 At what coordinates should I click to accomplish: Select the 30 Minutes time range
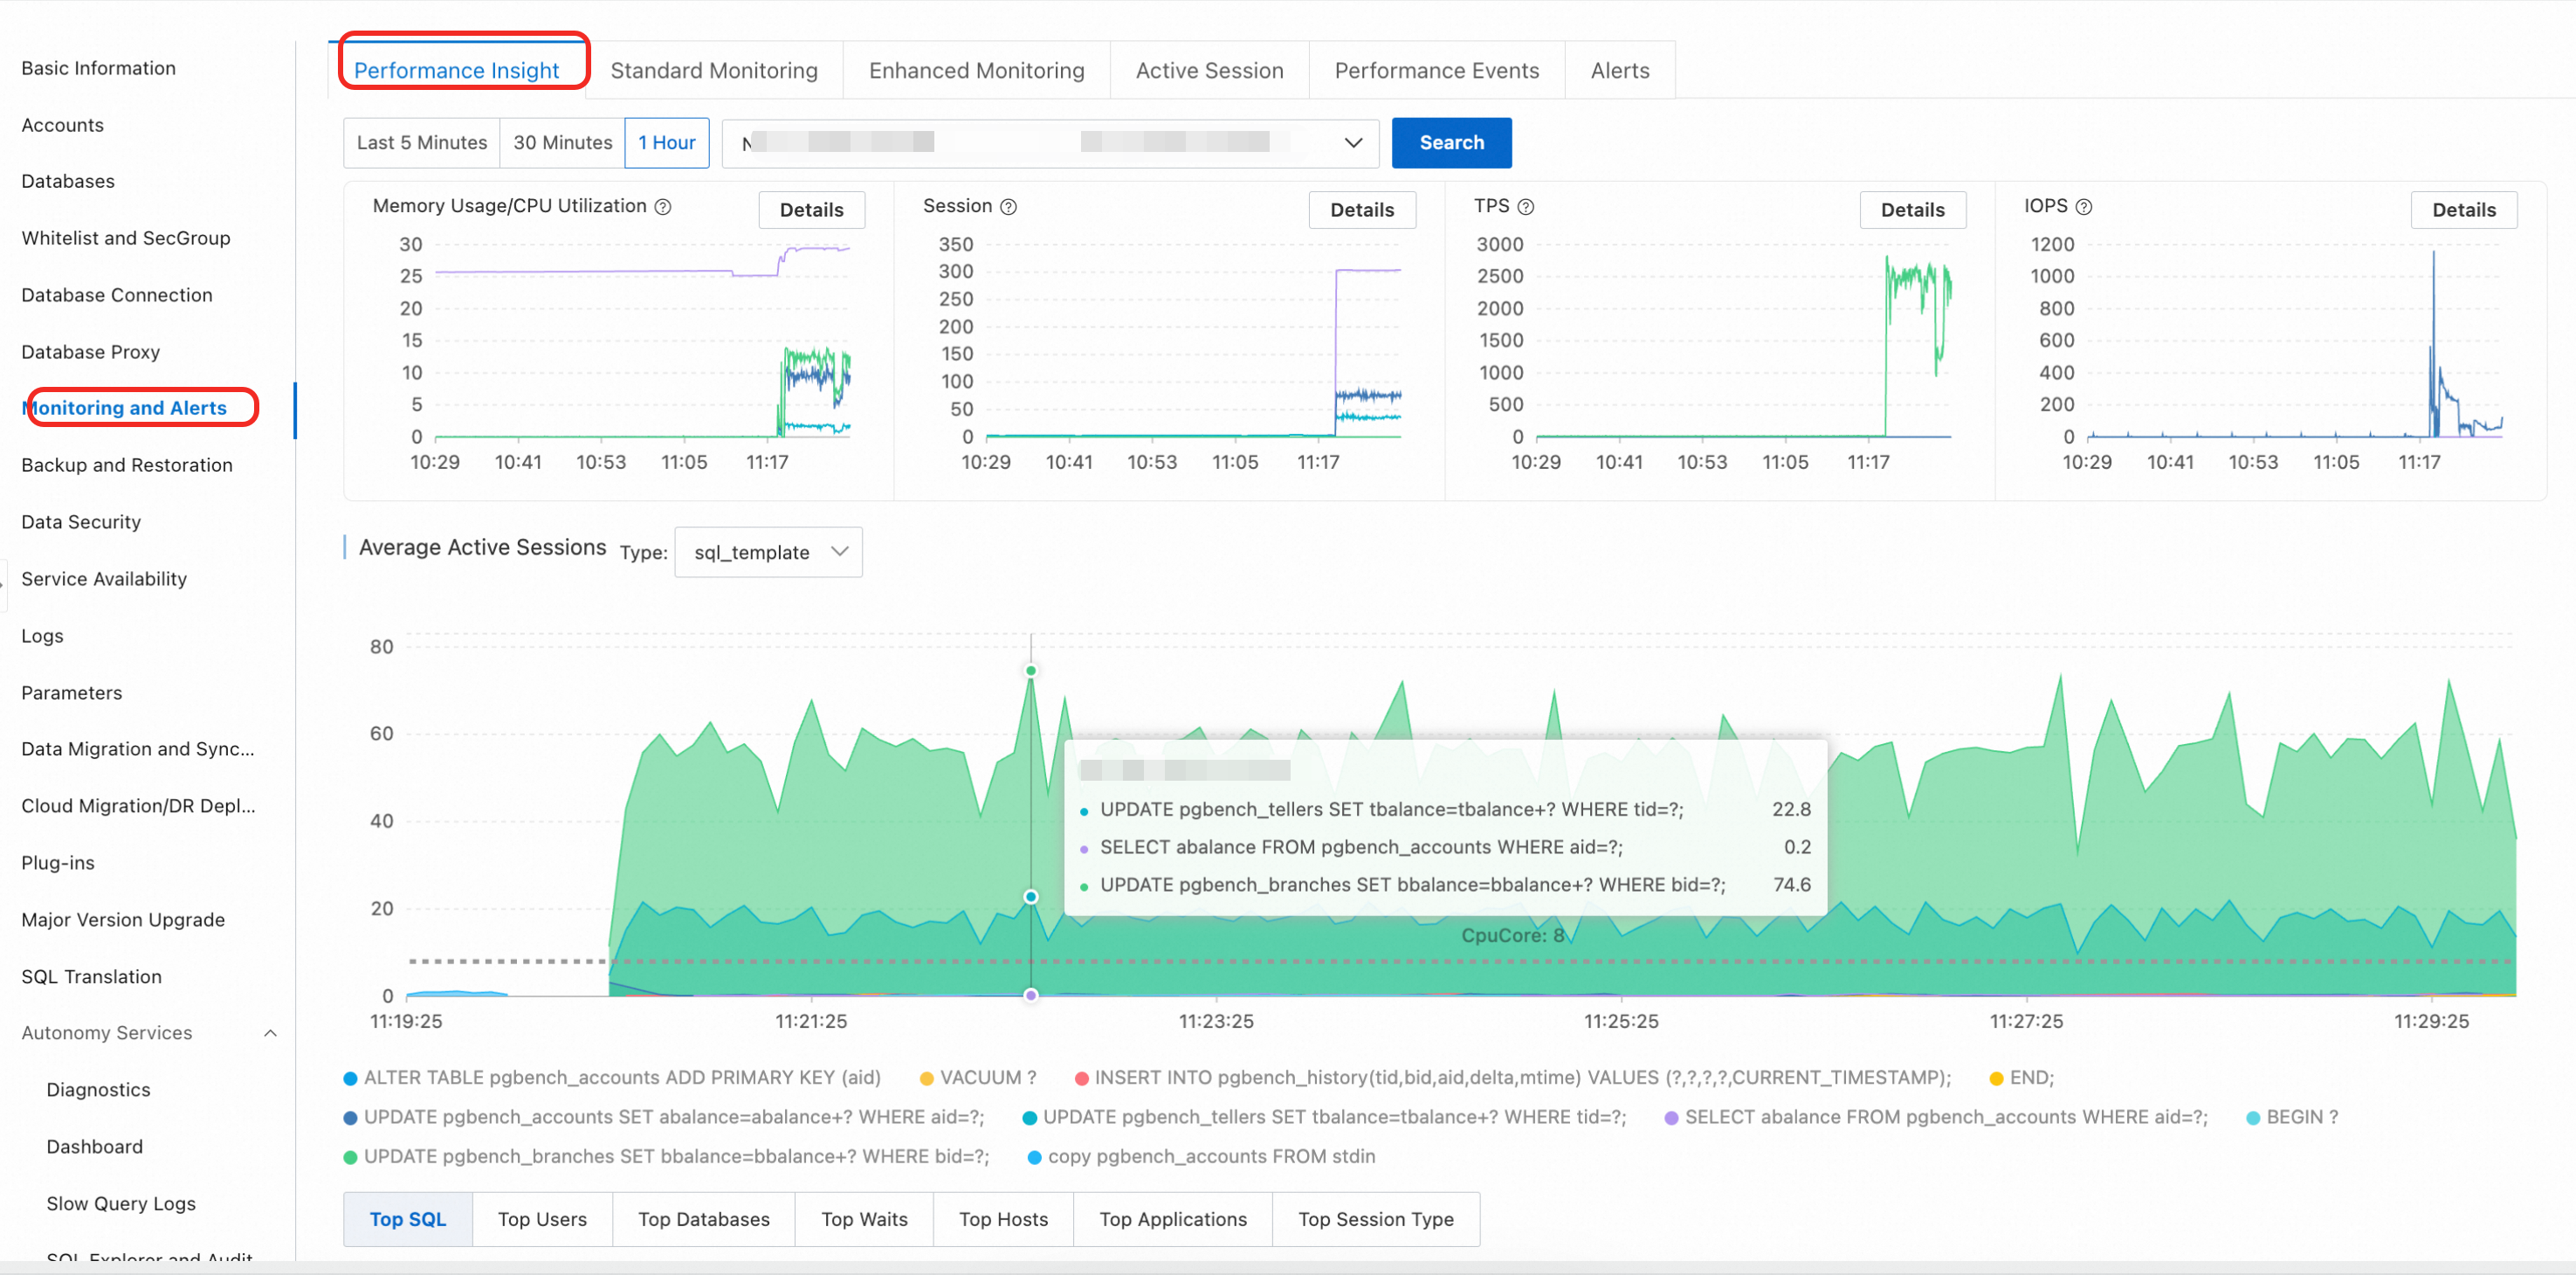[562, 143]
